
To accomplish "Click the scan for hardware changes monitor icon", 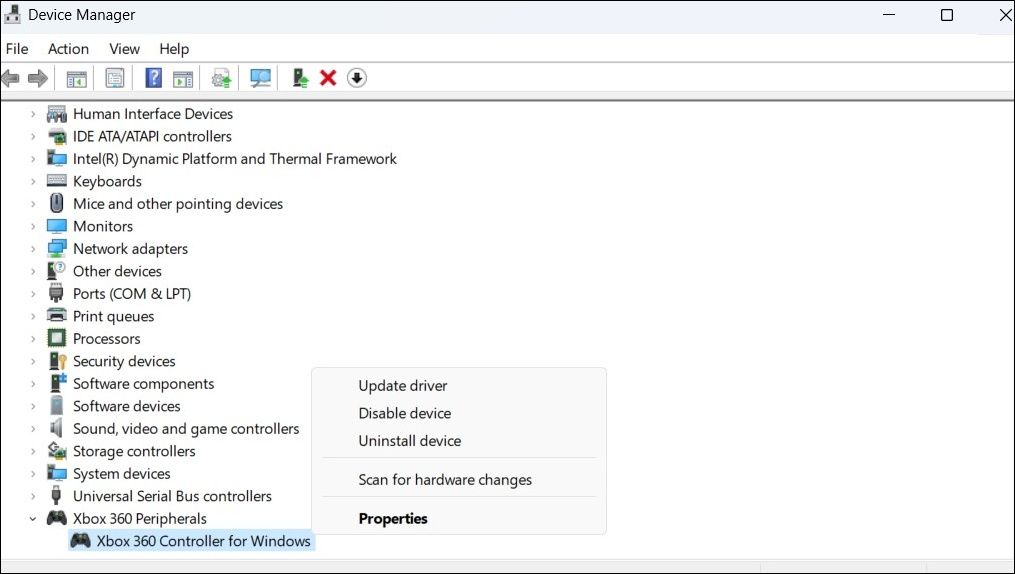I will click(x=261, y=78).
